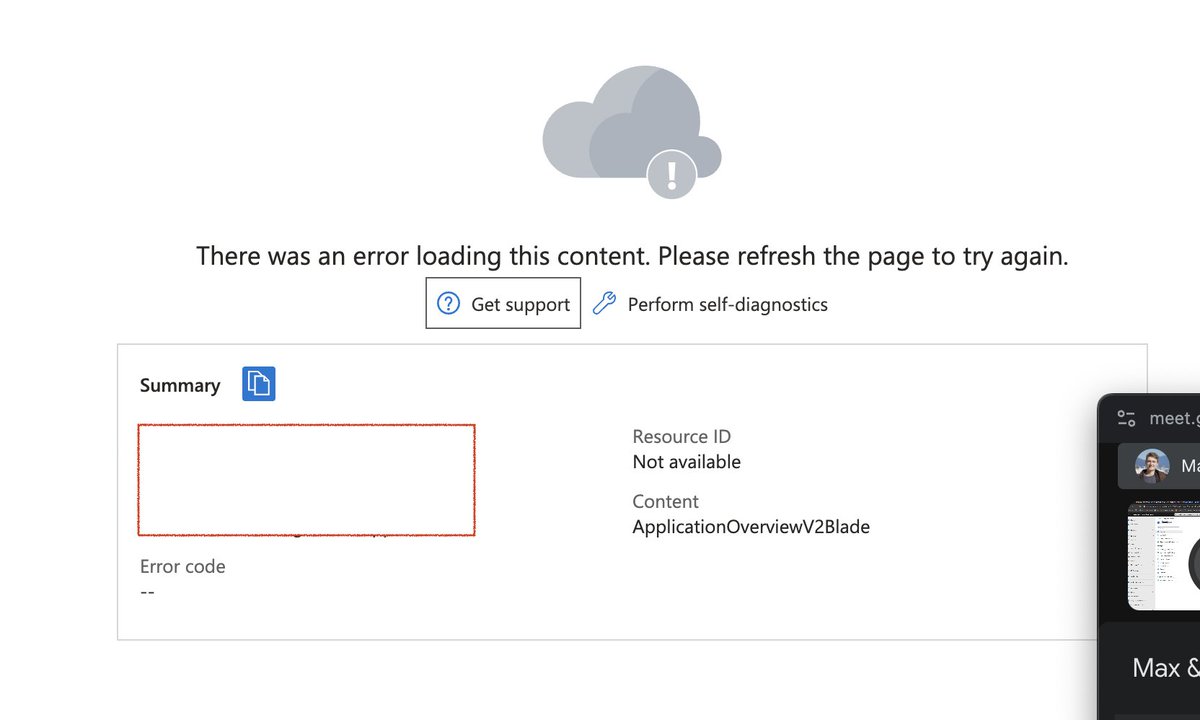This screenshot has width=1200, height=720.
Task: Open Perform self-diagnostics link
Action: click(727, 304)
